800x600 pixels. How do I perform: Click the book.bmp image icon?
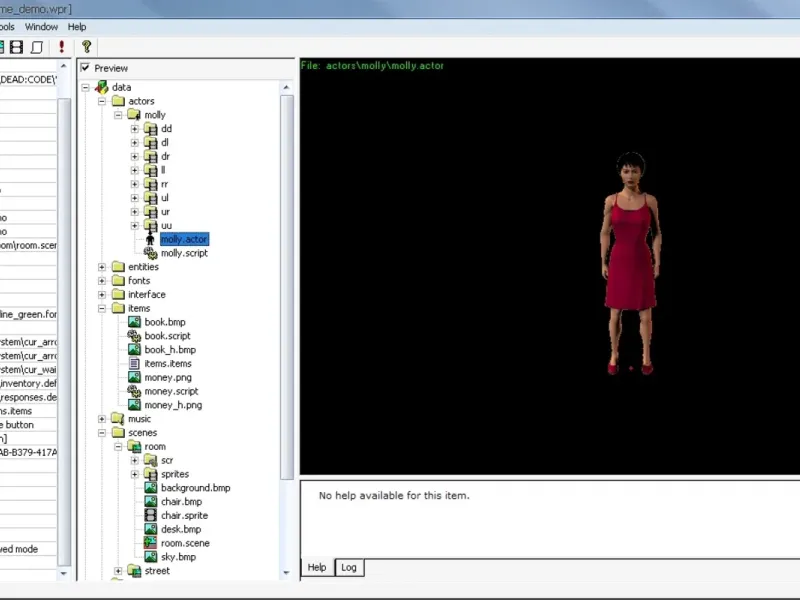[x=134, y=322]
